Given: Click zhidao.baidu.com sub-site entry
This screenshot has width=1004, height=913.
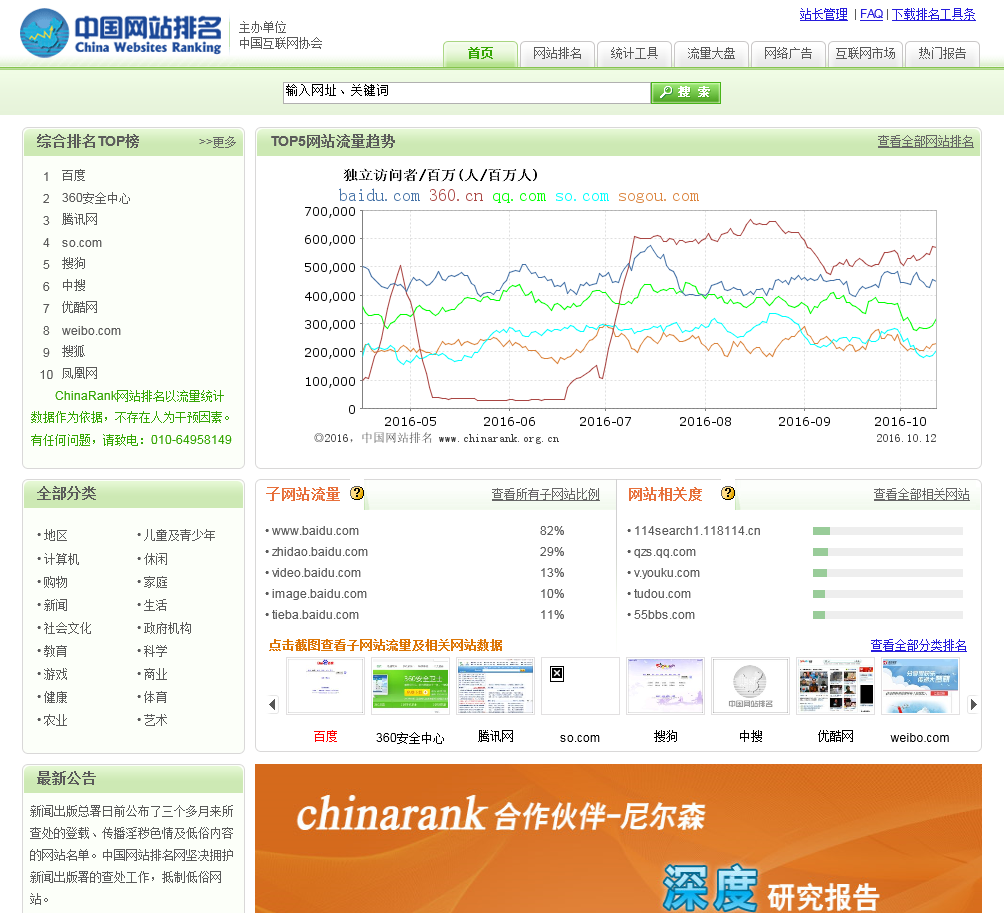Looking at the screenshot, I should click(x=320, y=552).
